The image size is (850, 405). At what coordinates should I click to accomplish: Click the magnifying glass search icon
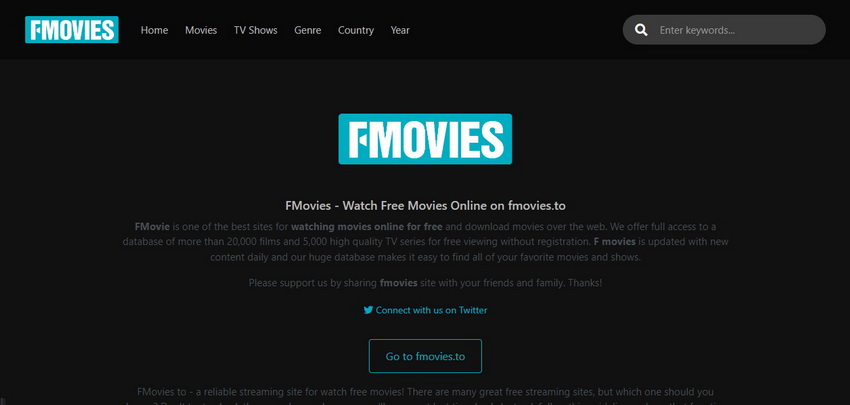point(641,30)
